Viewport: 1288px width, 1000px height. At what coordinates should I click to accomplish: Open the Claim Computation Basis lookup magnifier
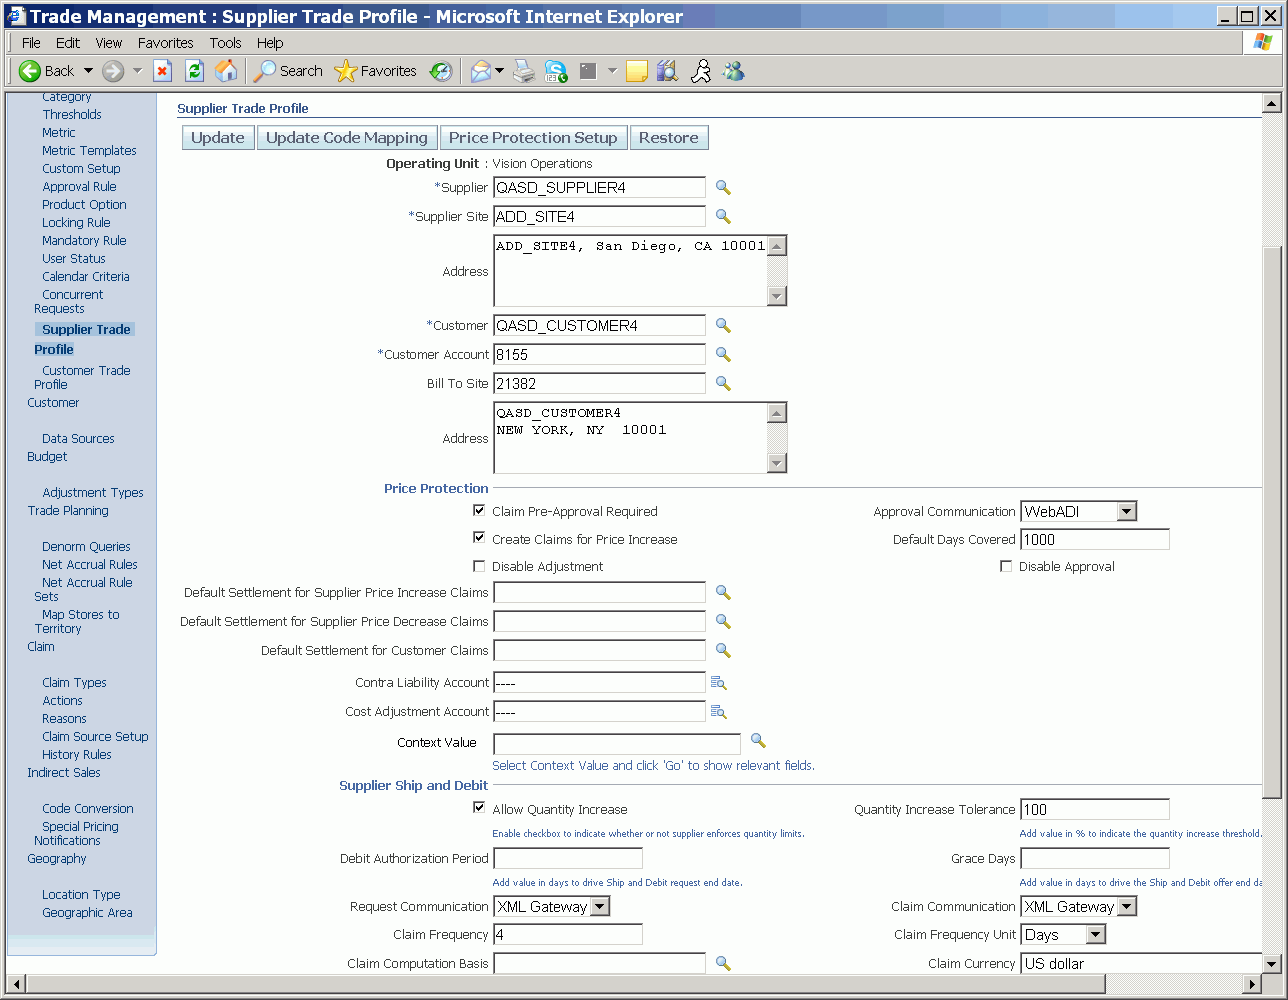723,964
